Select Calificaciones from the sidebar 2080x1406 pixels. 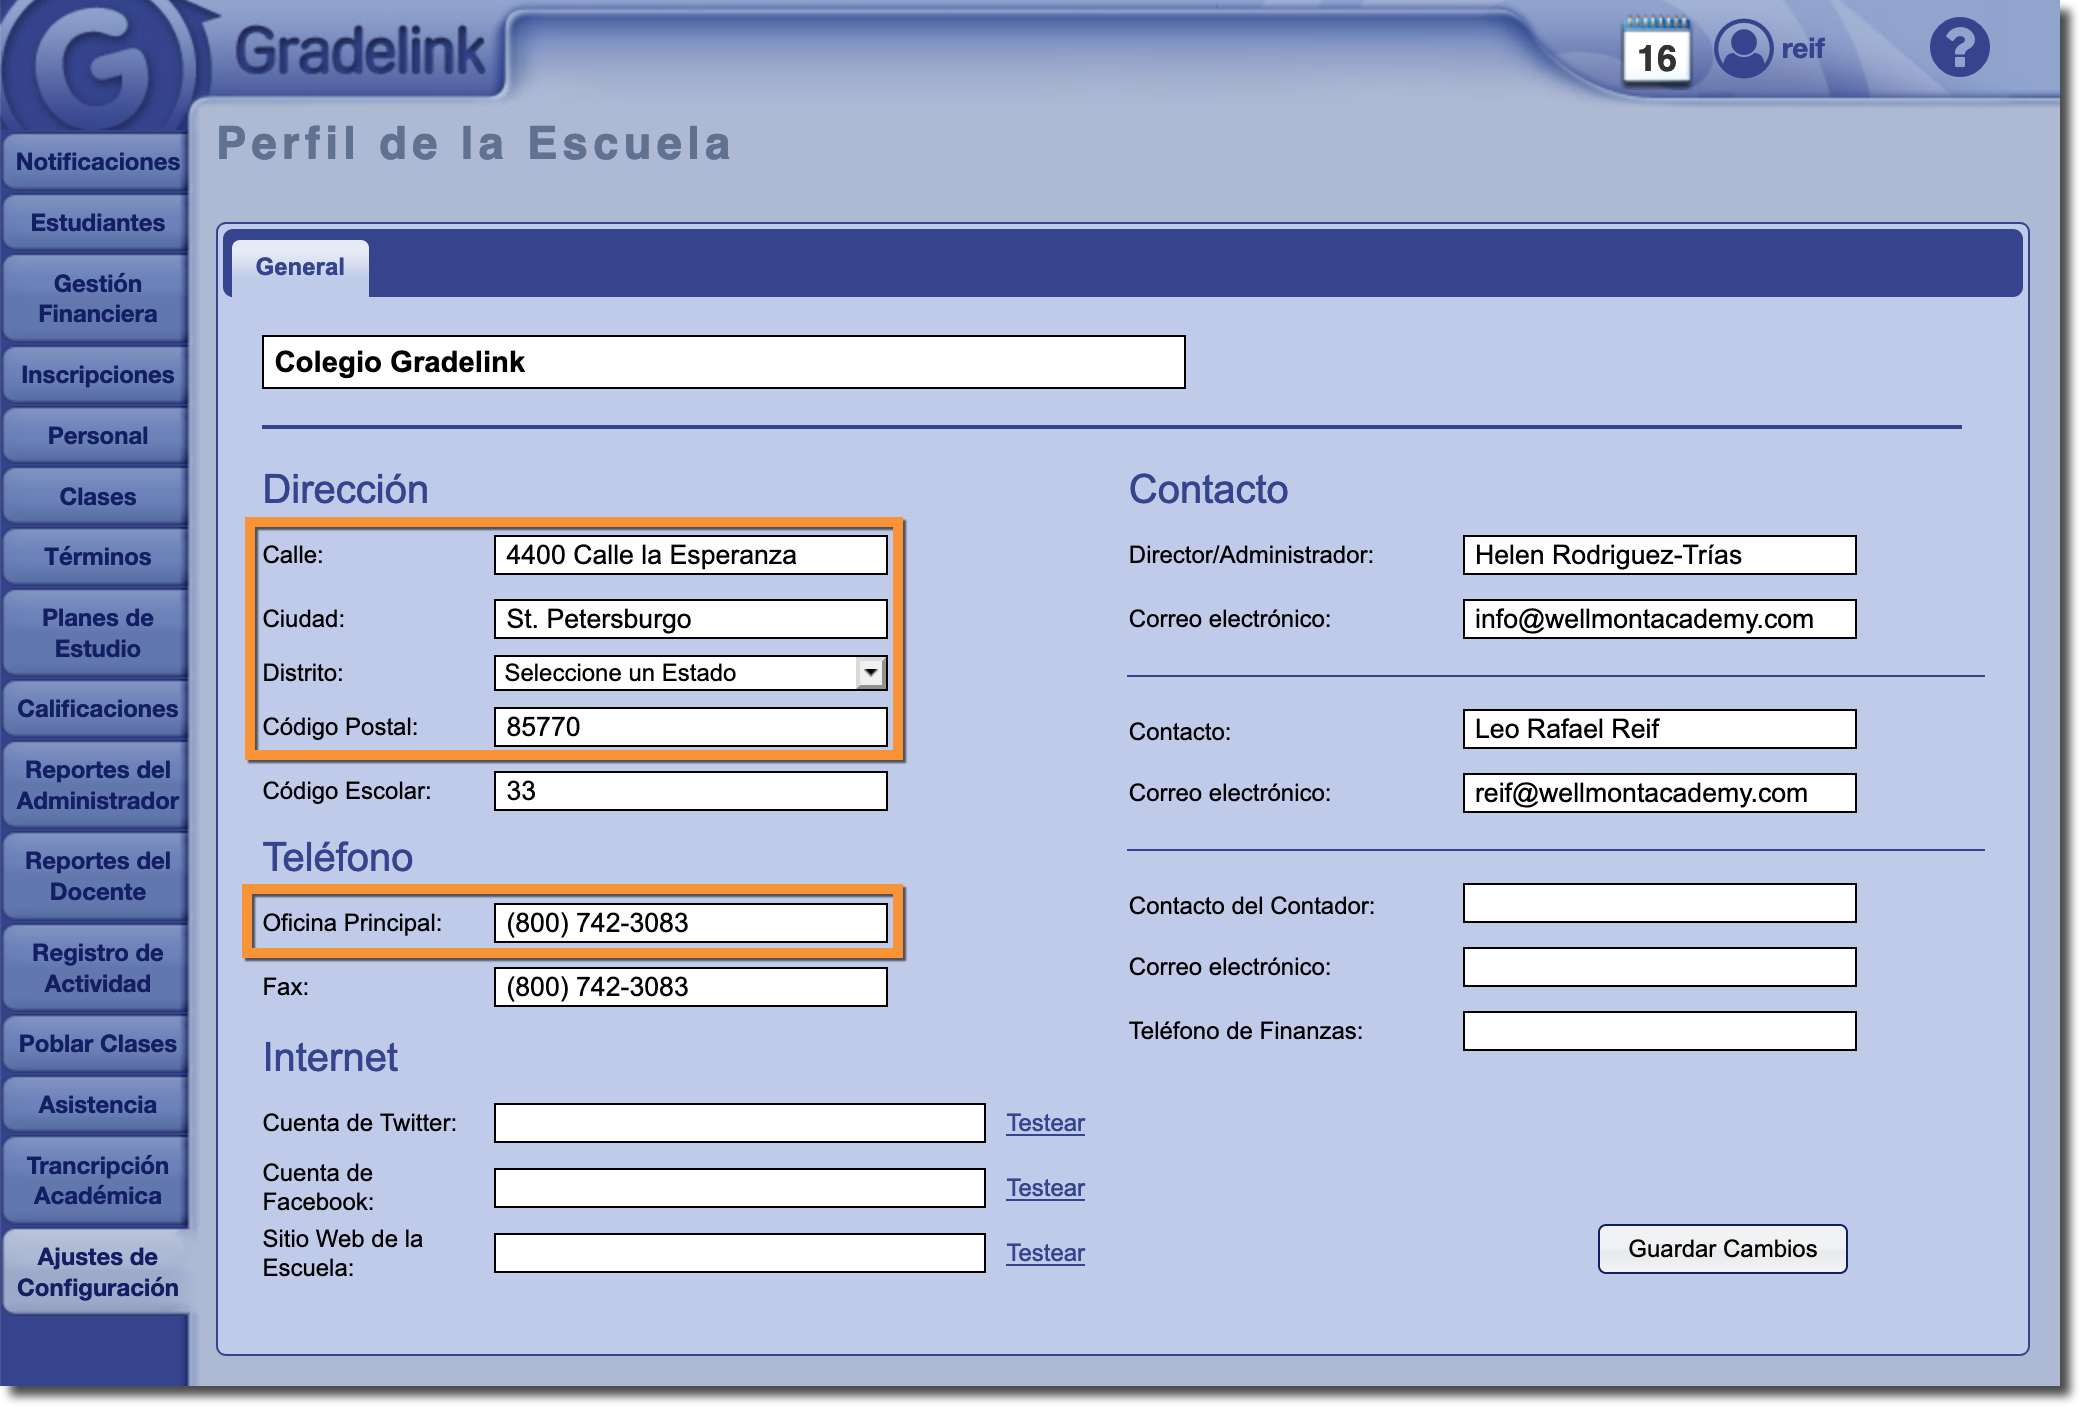97,709
